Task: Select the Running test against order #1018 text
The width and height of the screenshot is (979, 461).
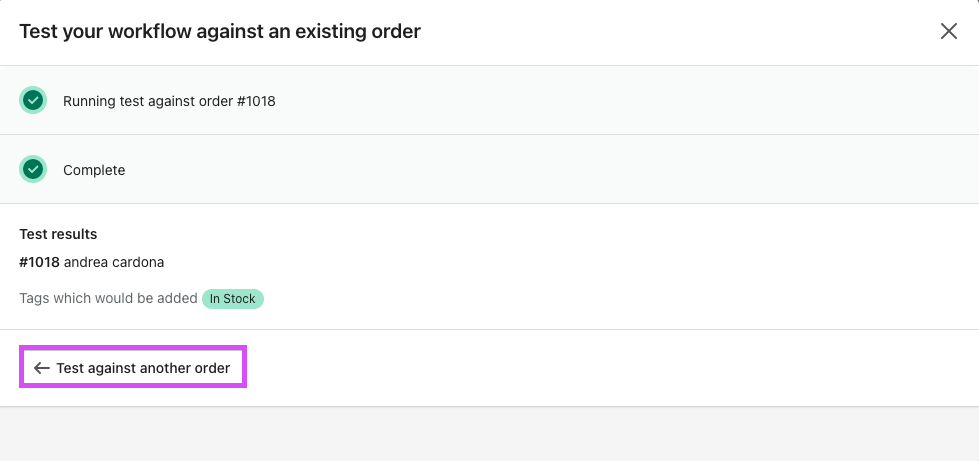Action: coord(169,101)
